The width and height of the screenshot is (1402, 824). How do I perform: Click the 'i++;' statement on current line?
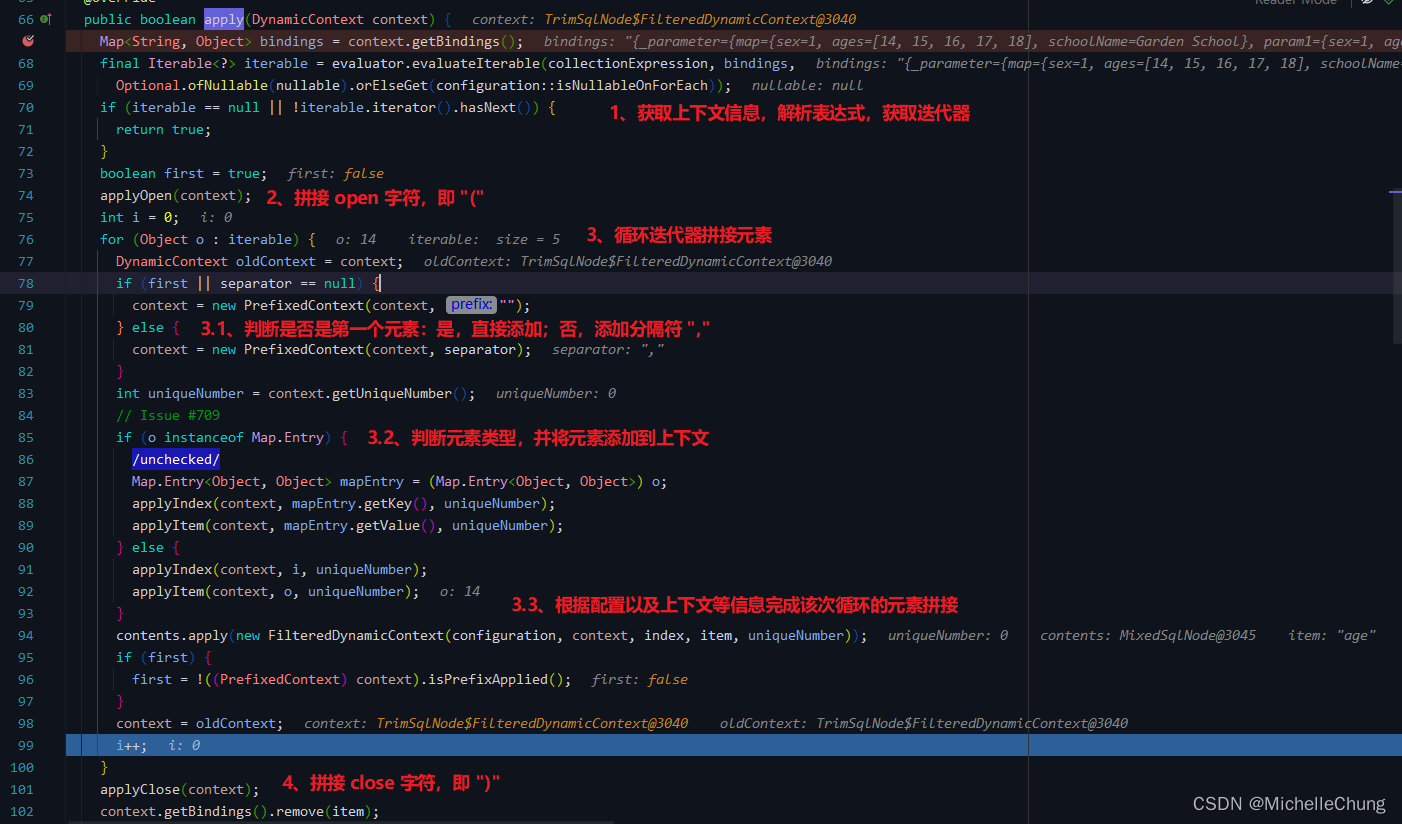pos(132,745)
